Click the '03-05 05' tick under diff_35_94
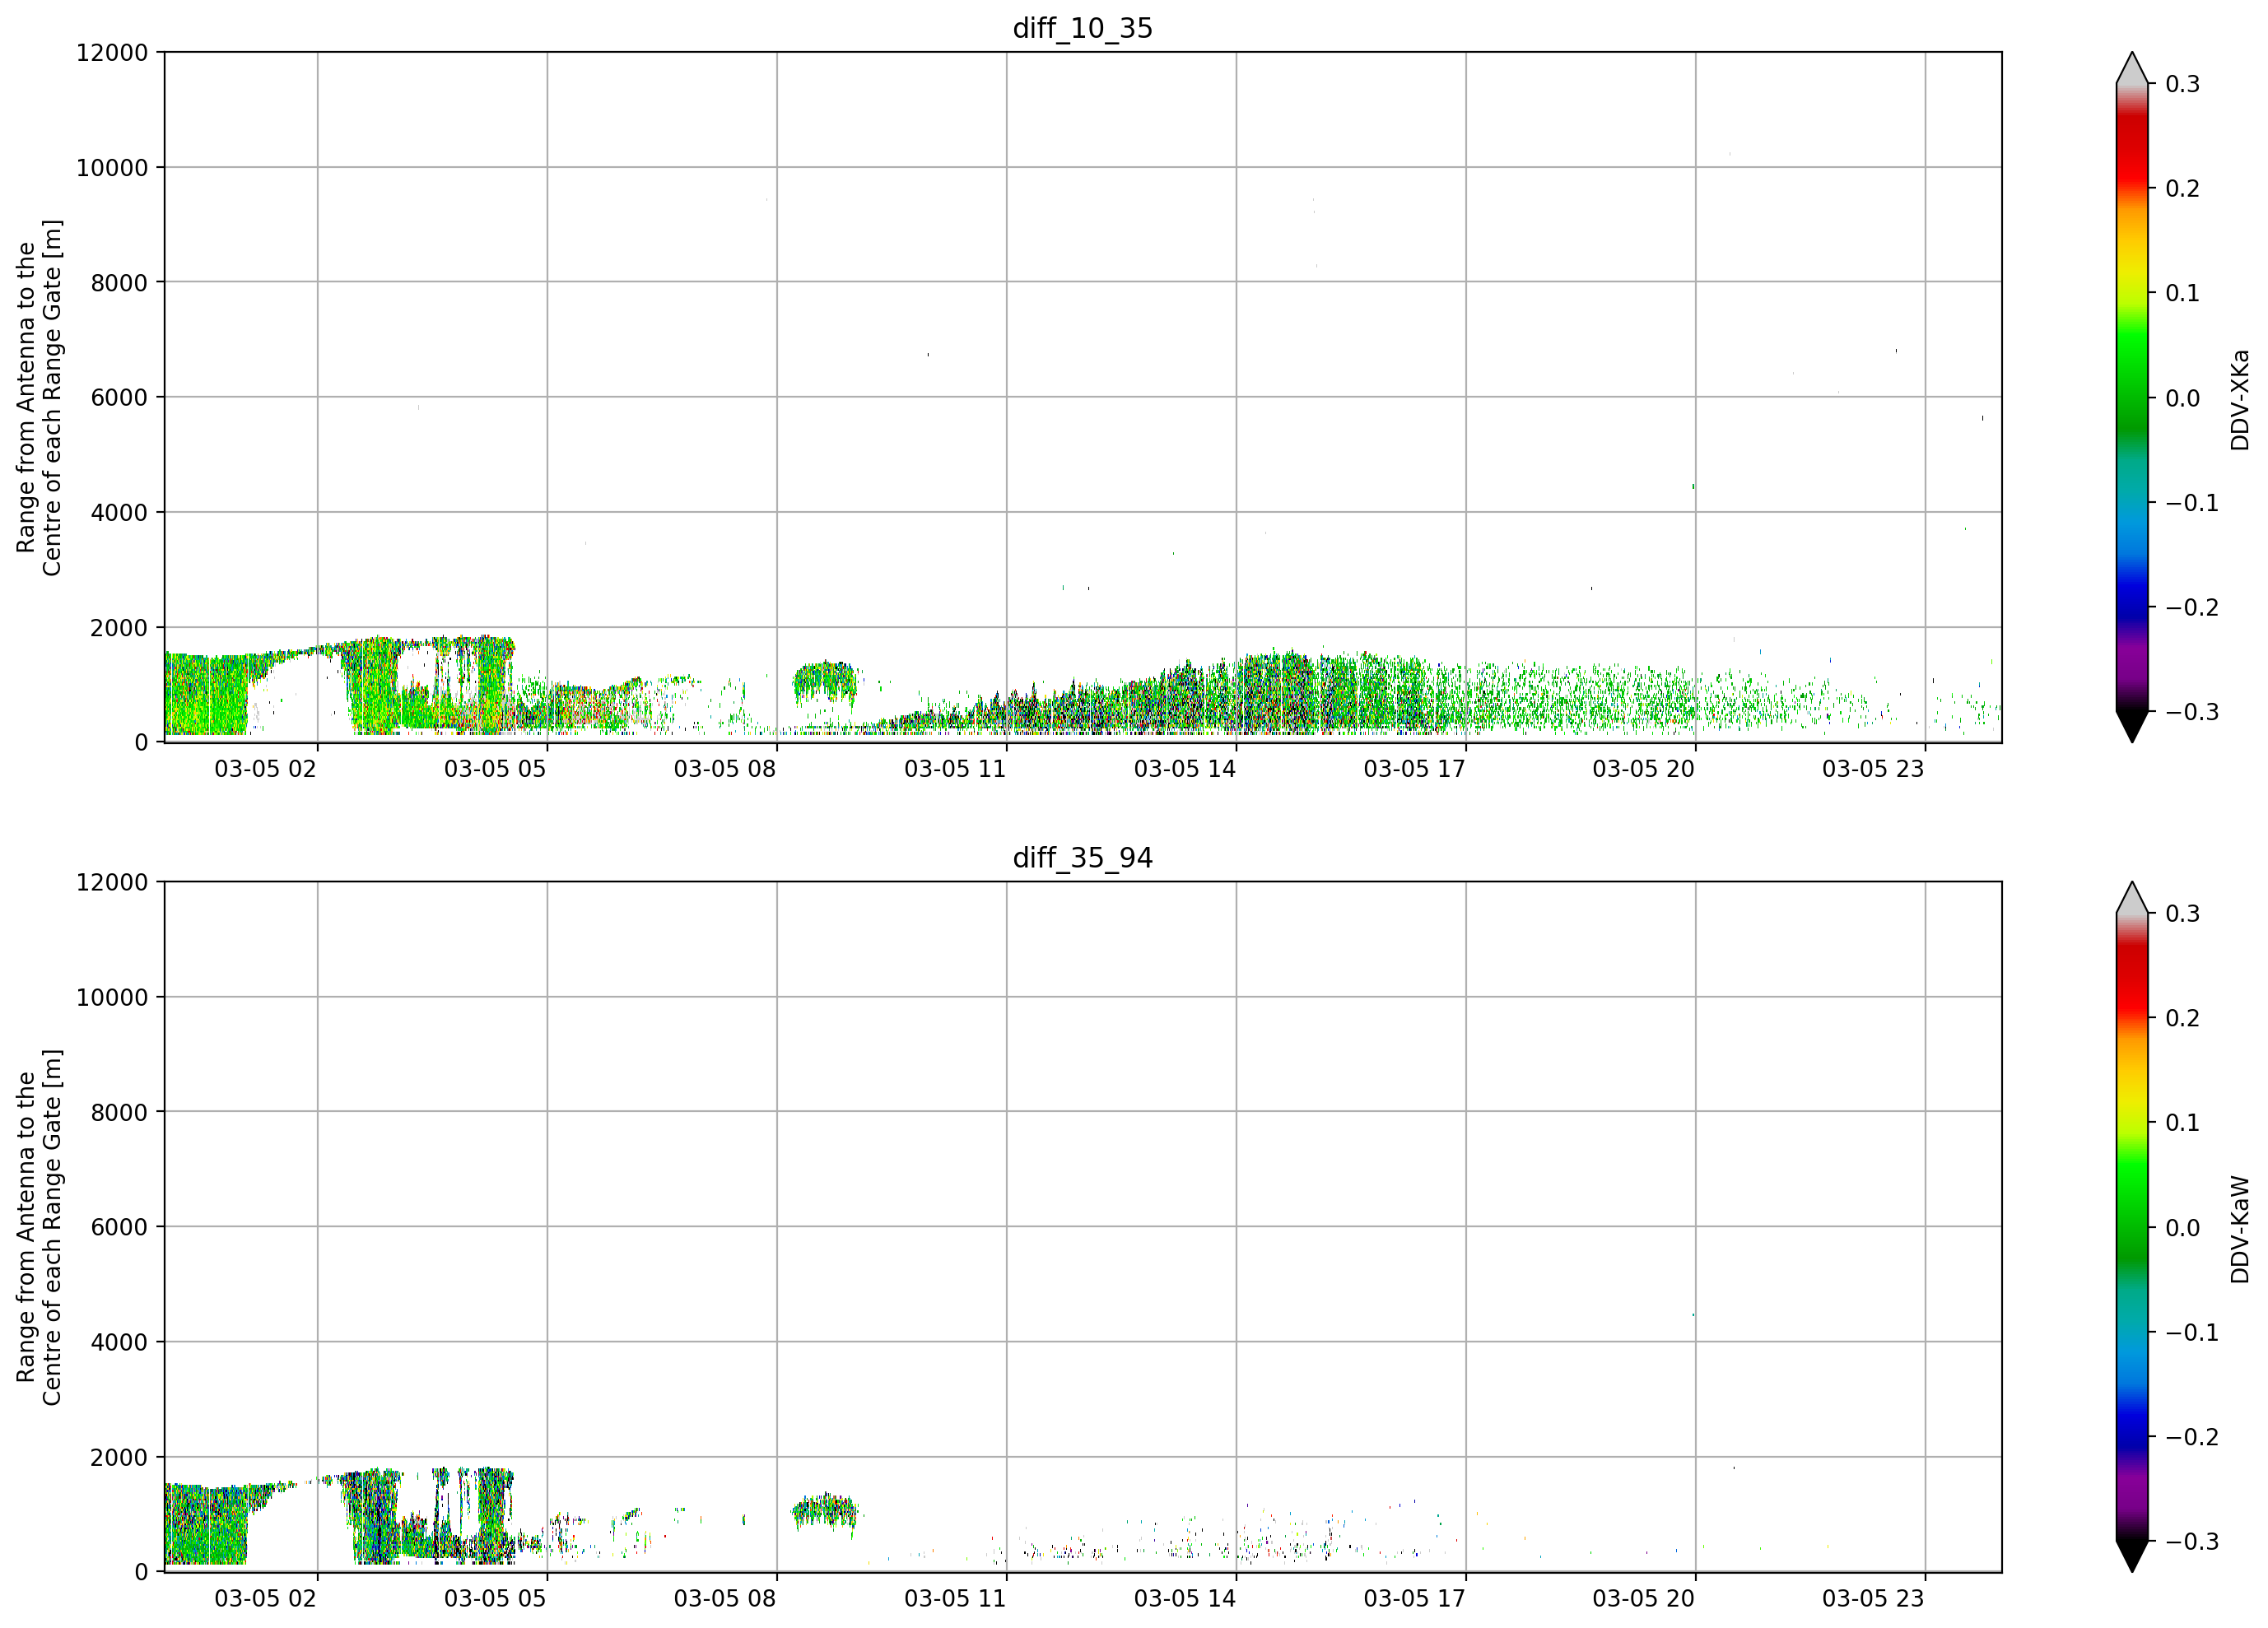The height and width of the screenshot is (1628, 2268). (495, 1599)
